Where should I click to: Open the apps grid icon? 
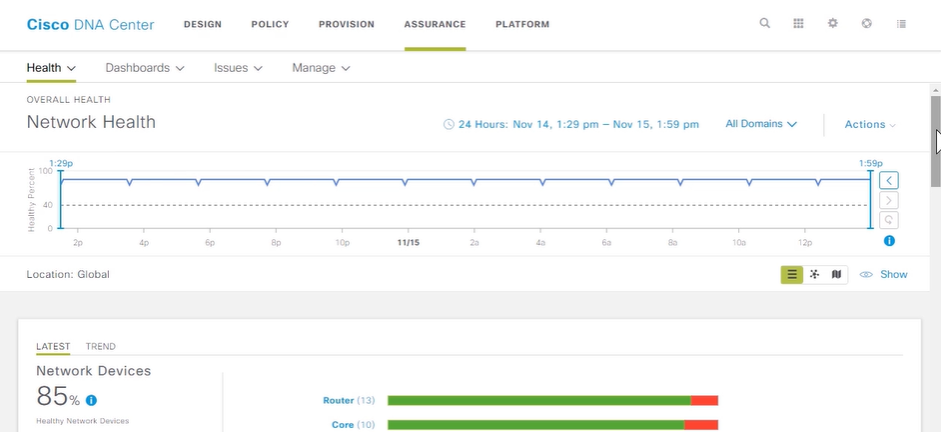click(x=798, y=23)
